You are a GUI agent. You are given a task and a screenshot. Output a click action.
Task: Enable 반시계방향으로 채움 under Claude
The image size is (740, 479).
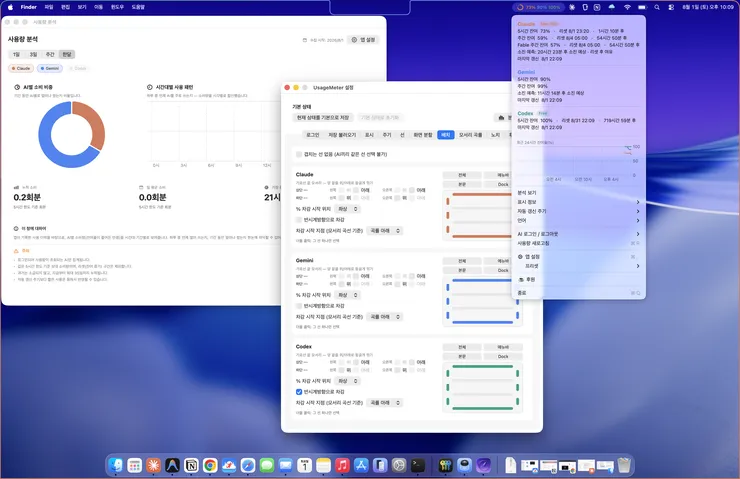tap(299, 219)
